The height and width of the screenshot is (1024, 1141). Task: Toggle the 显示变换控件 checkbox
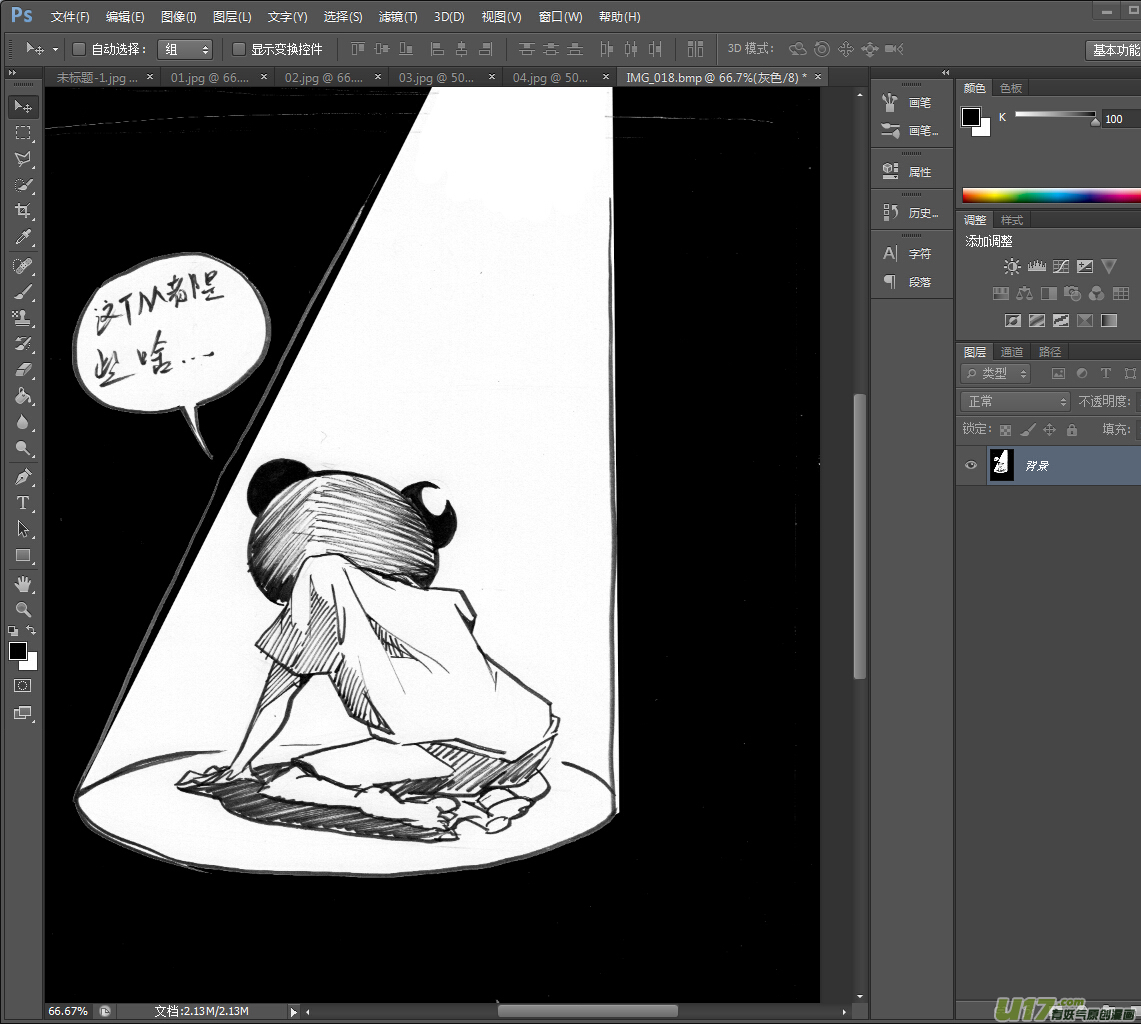(239, 49)
